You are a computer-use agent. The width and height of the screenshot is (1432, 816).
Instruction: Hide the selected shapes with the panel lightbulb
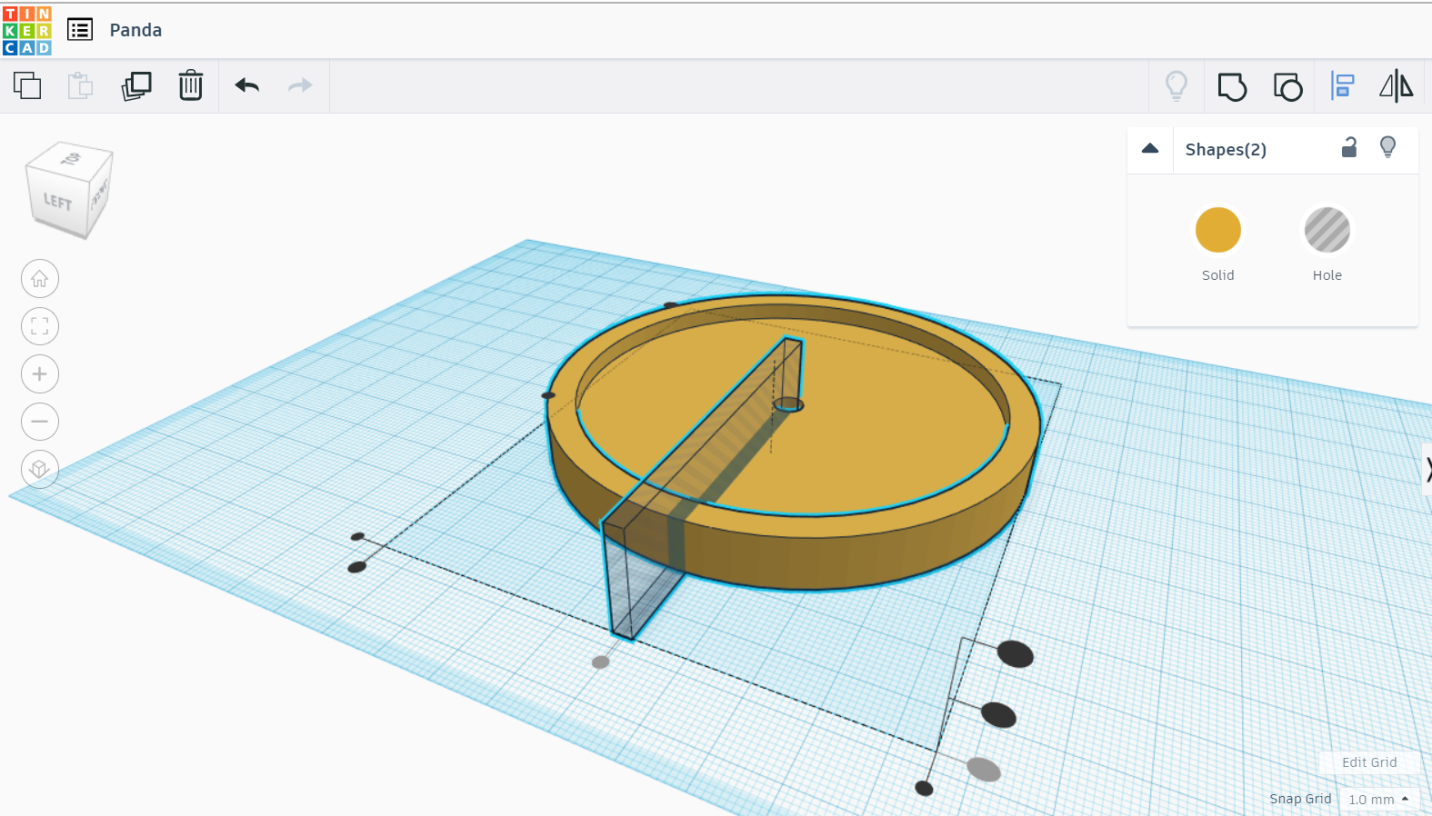tap(1388, 148)
